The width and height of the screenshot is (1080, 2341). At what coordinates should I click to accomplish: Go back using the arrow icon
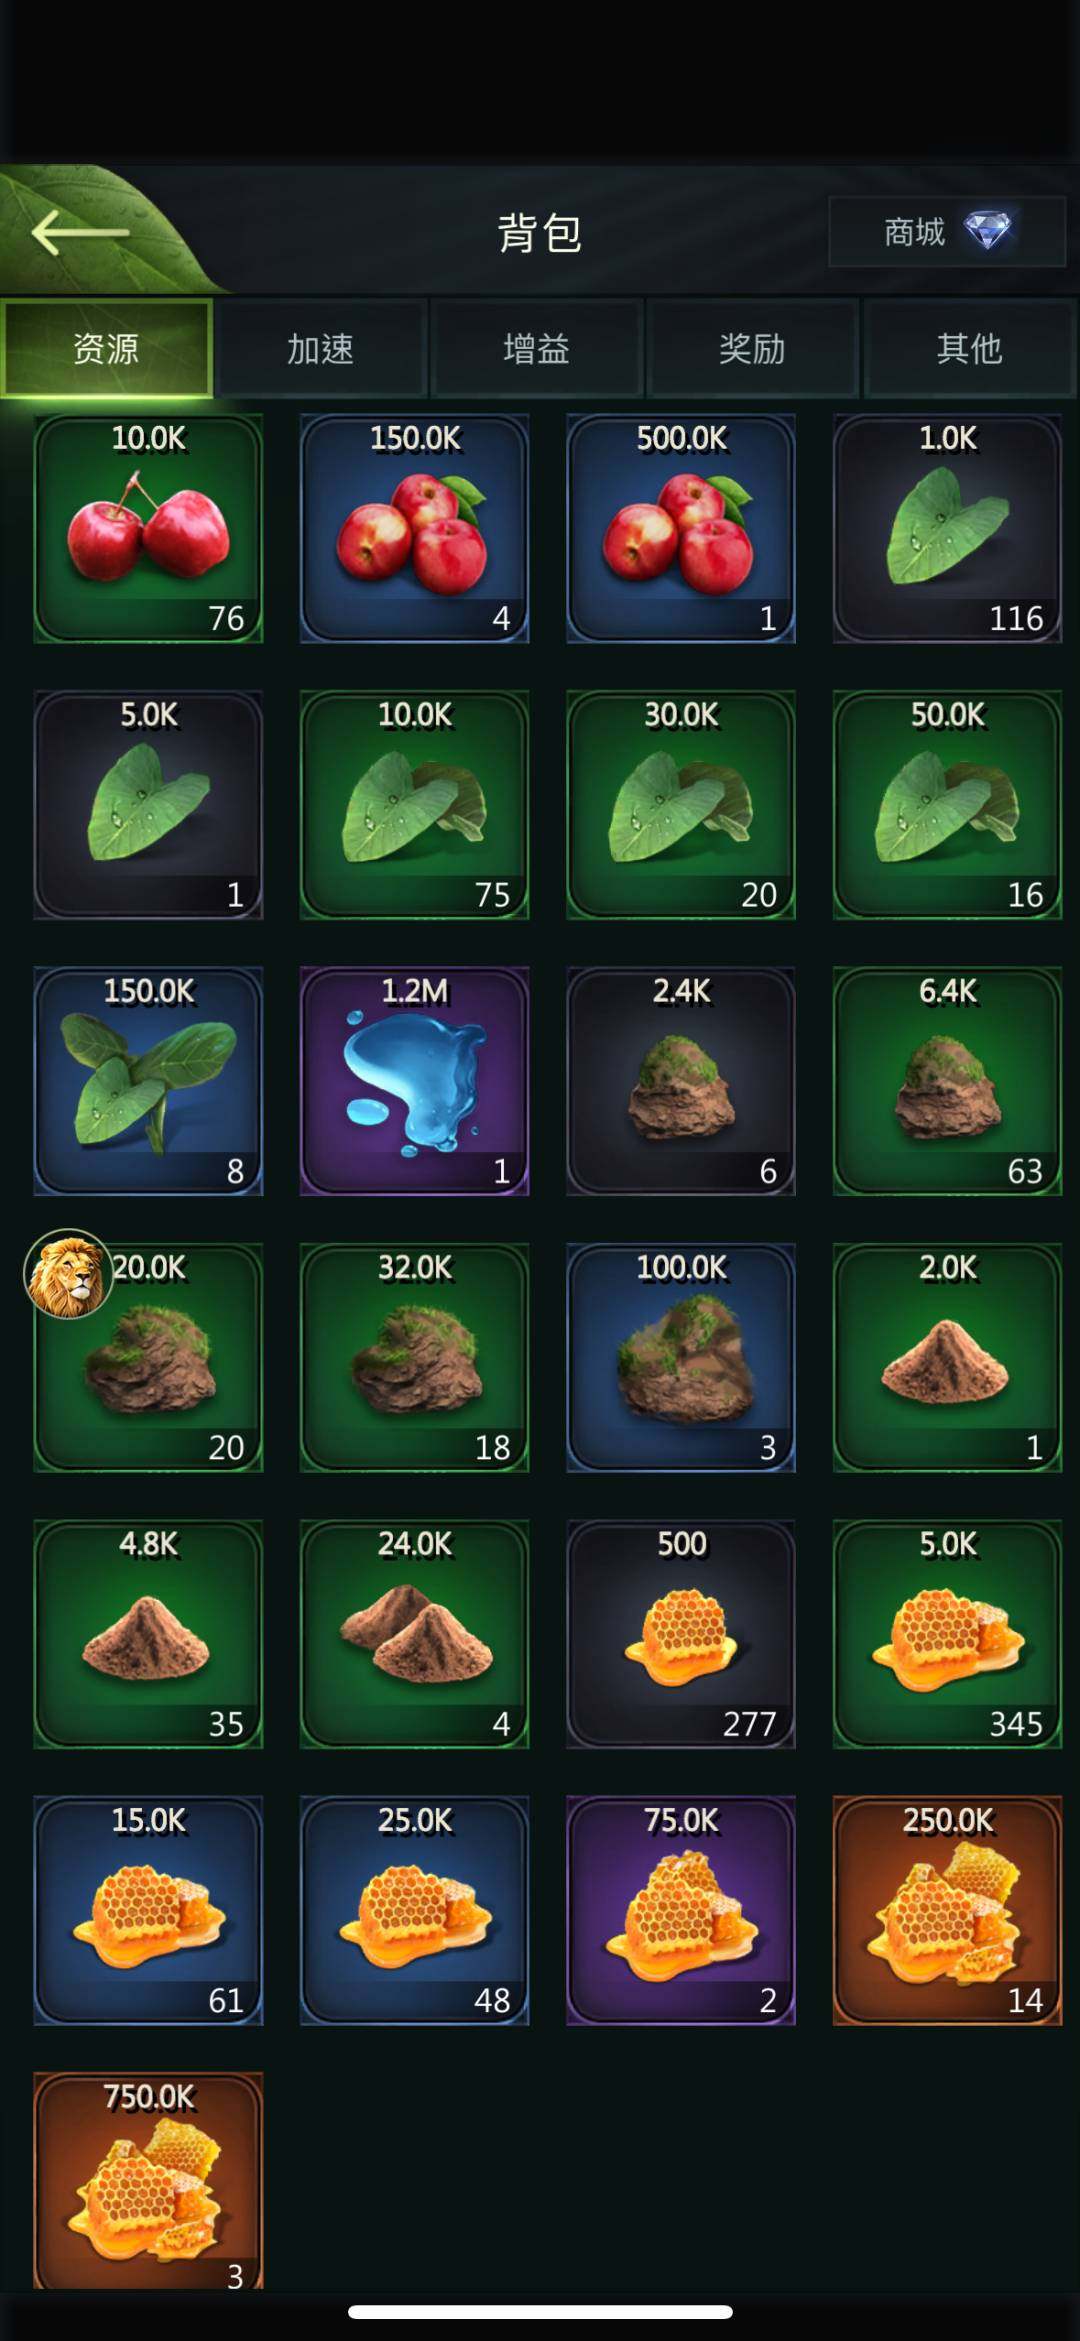tap(80, 233)
